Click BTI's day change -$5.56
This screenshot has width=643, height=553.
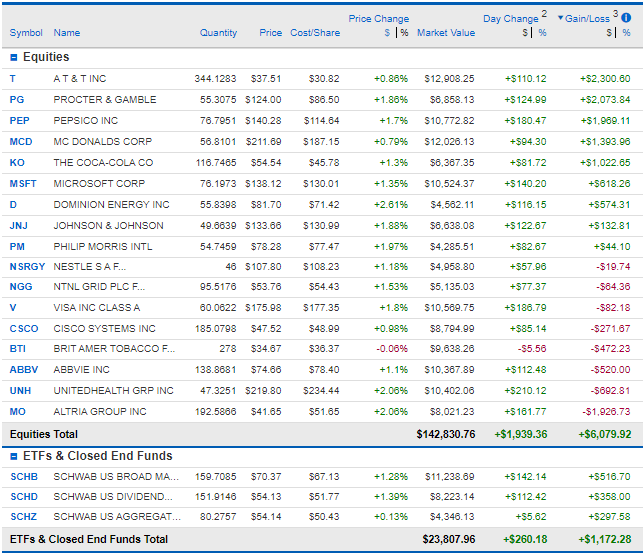532,348
